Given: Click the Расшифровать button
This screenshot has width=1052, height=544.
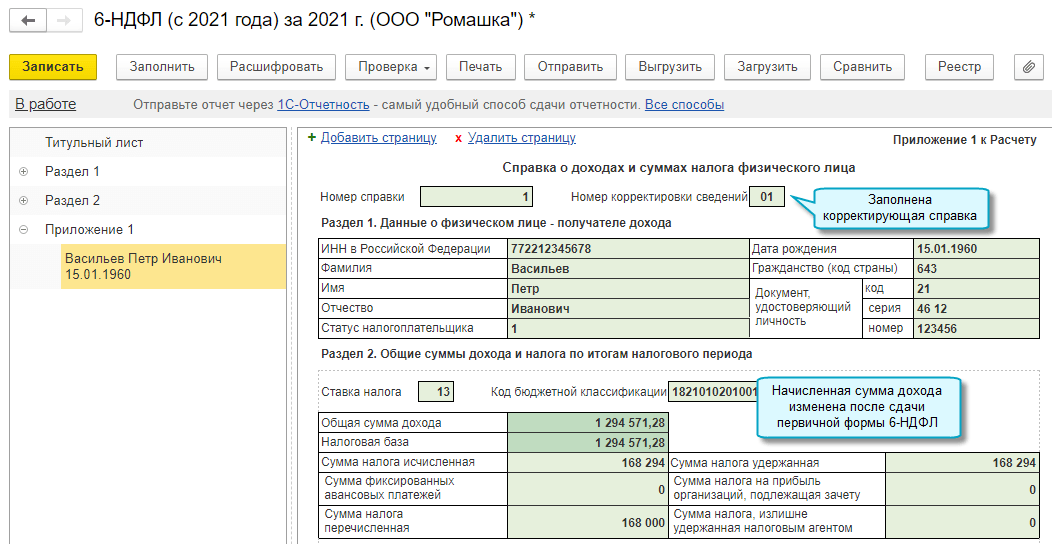Looking at the screenshot, I should tap(276, 67).
